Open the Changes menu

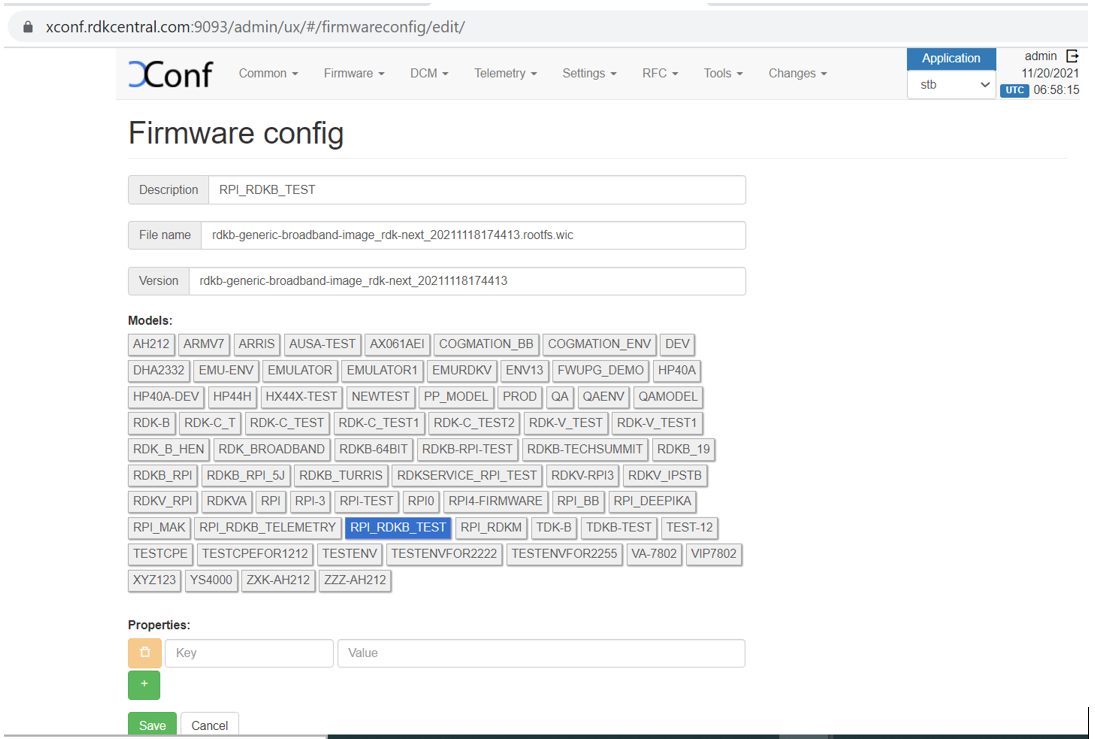click(797, 74)
